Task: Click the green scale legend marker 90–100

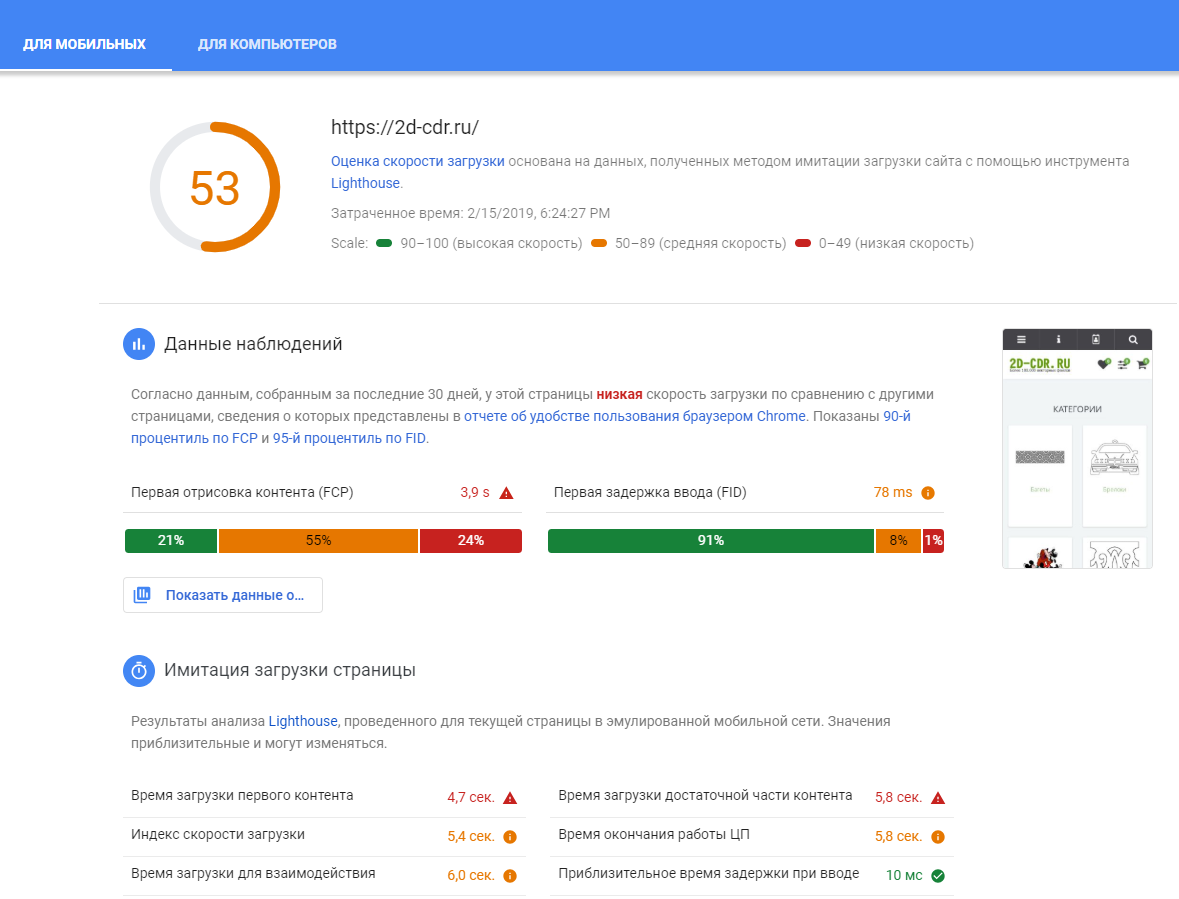Action: click(384, 243)
